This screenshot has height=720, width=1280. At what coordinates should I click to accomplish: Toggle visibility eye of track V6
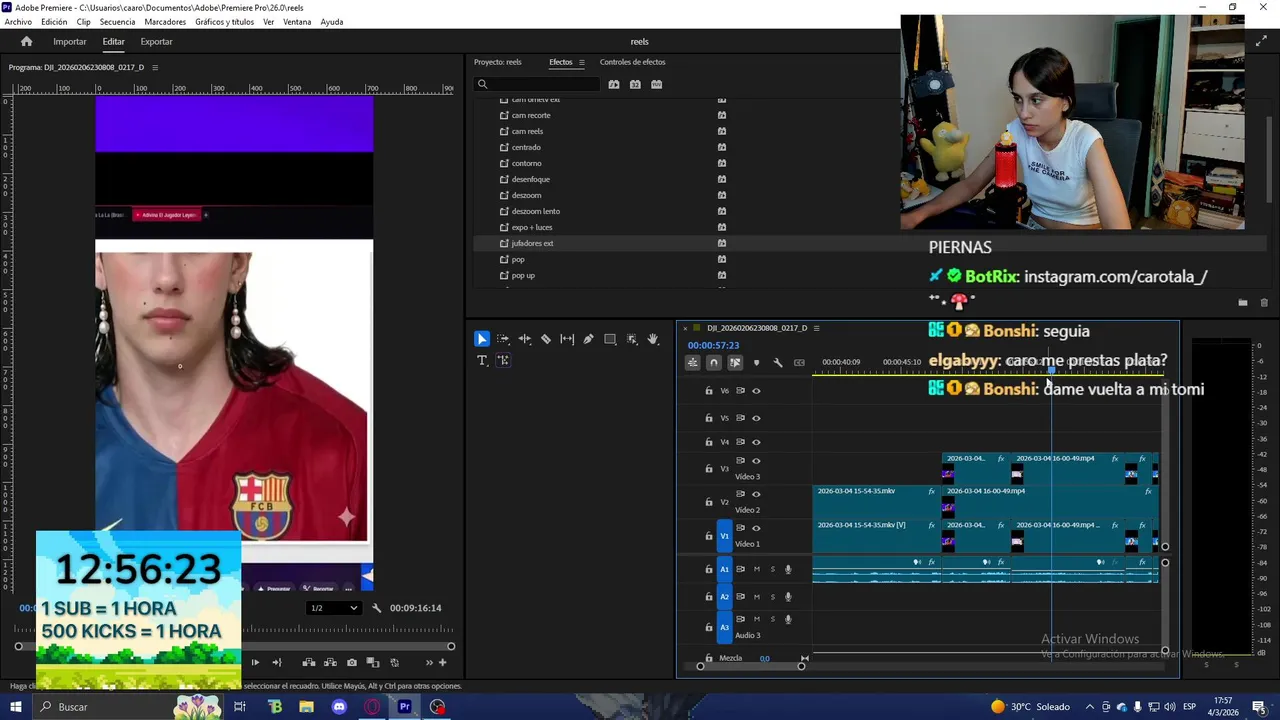point(756,391)
